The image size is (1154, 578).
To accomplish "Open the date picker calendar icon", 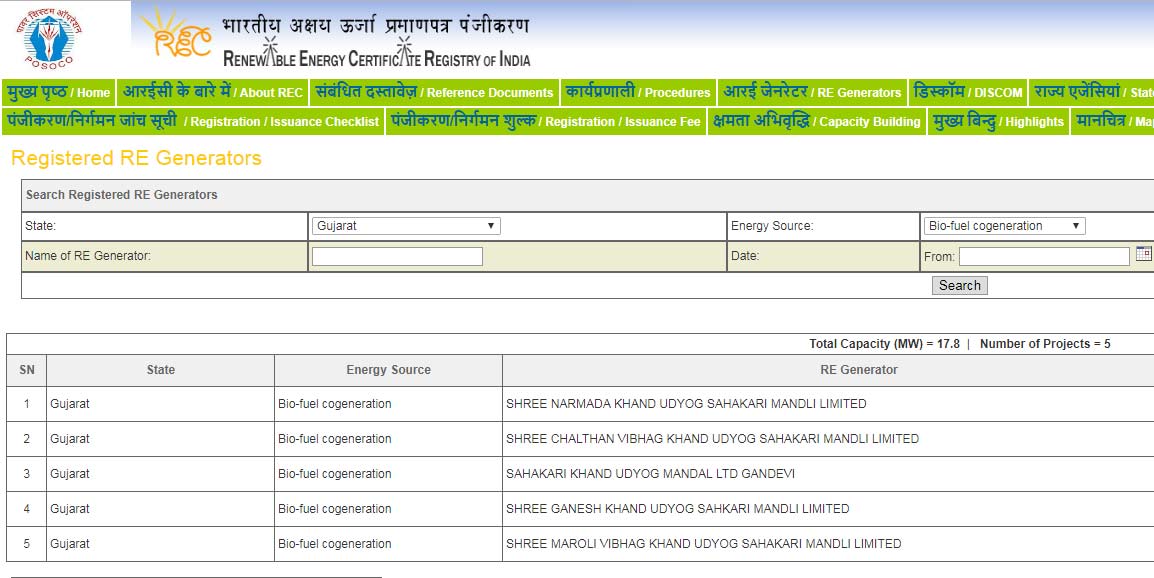I will [1144, 254].
